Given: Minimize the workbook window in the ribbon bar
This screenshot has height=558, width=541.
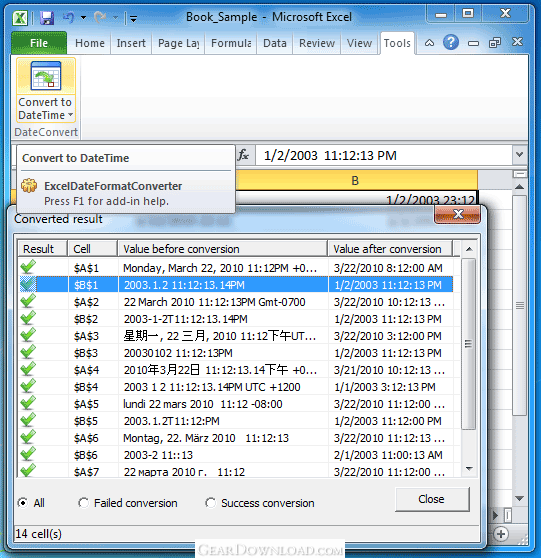Looking at the screenshot, I should [473, 43].
